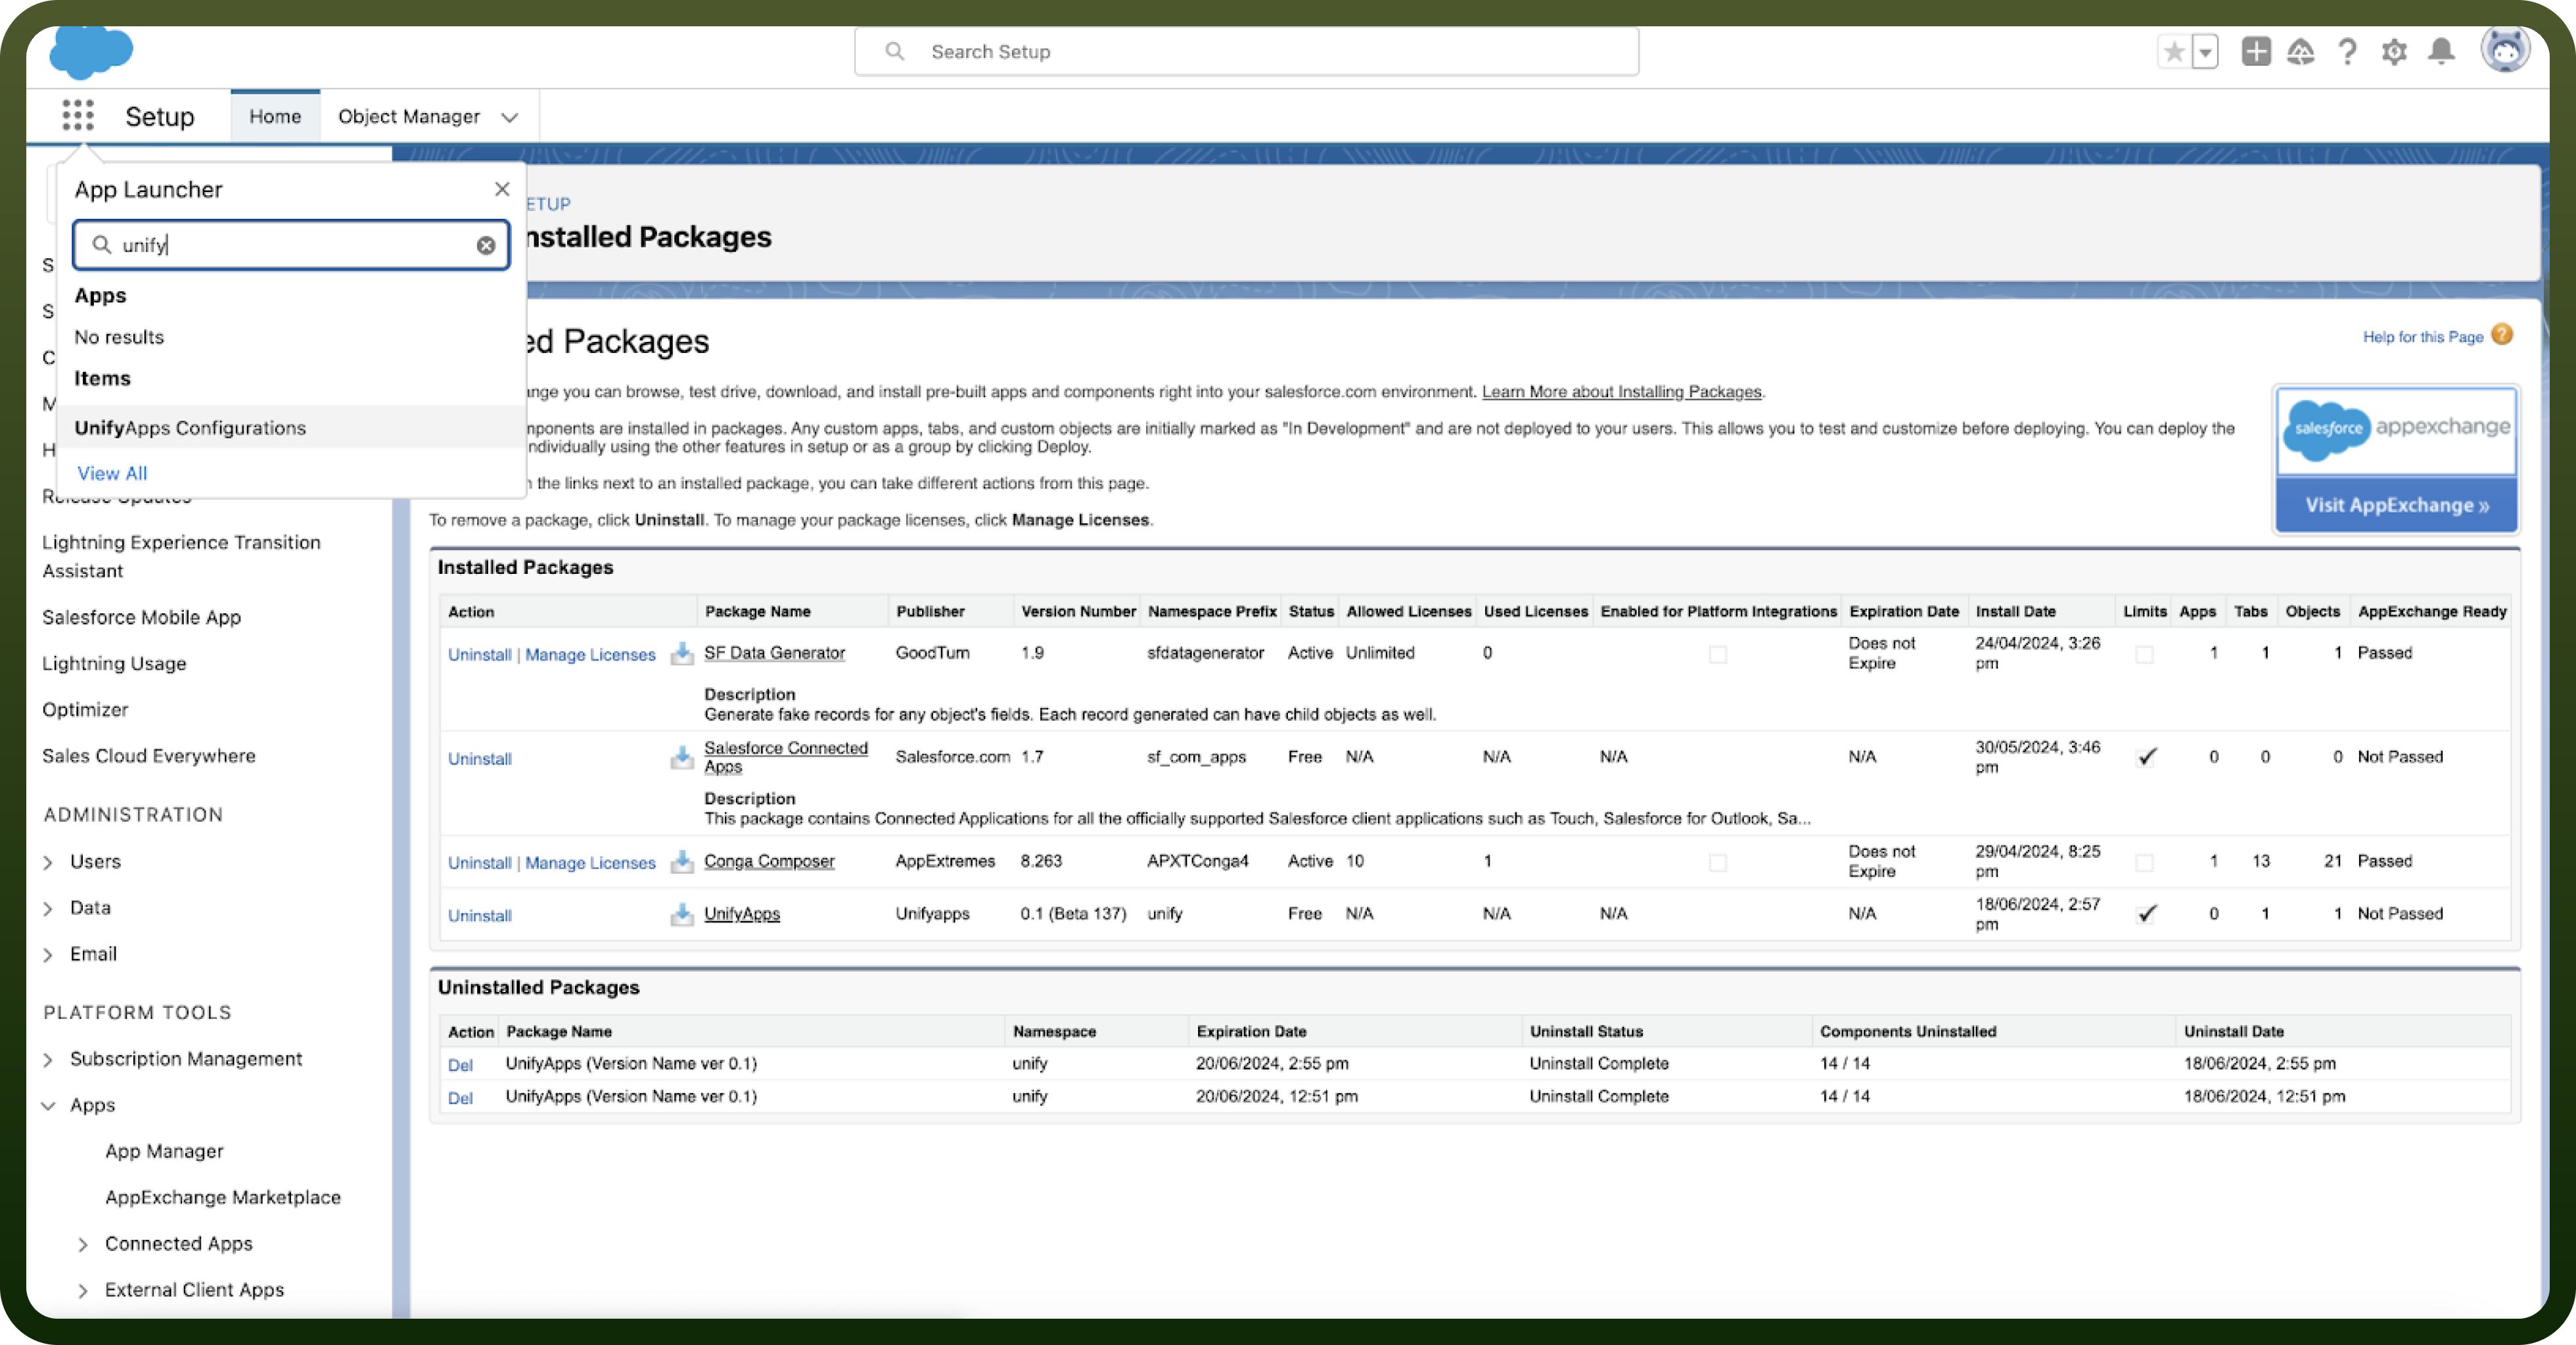The height and width of the screenshot is (1345, 2576).
Task: Open the notifications bell
Action: [x=2442, y=52]
